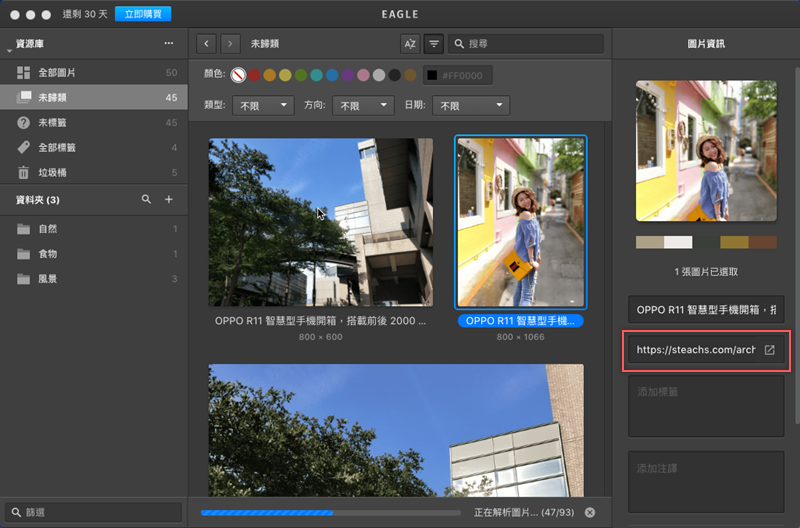The height and width of the screenshot is (528, 800).
Task: Open the 方向 dropdown
Action: 361,105
